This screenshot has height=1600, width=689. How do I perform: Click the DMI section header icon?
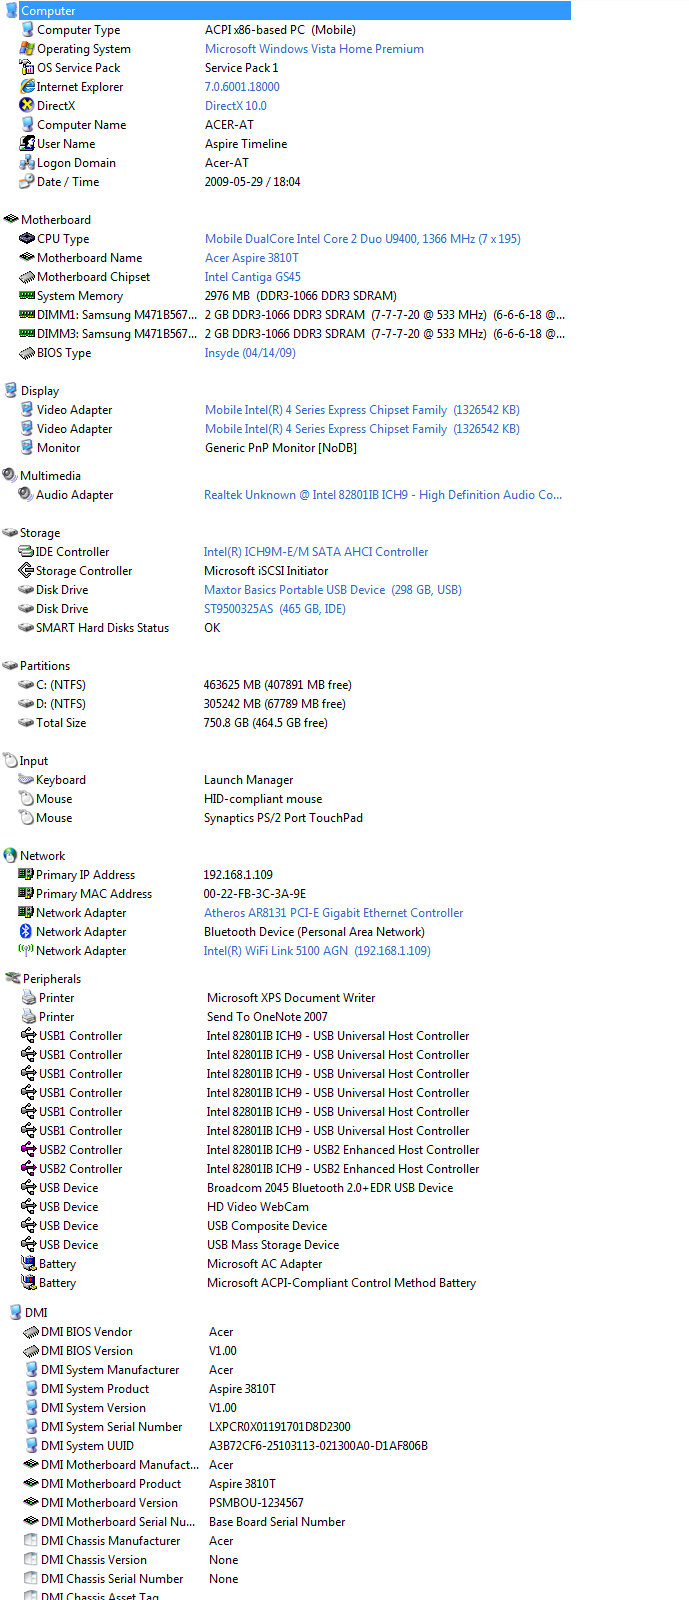point(15,1313)
